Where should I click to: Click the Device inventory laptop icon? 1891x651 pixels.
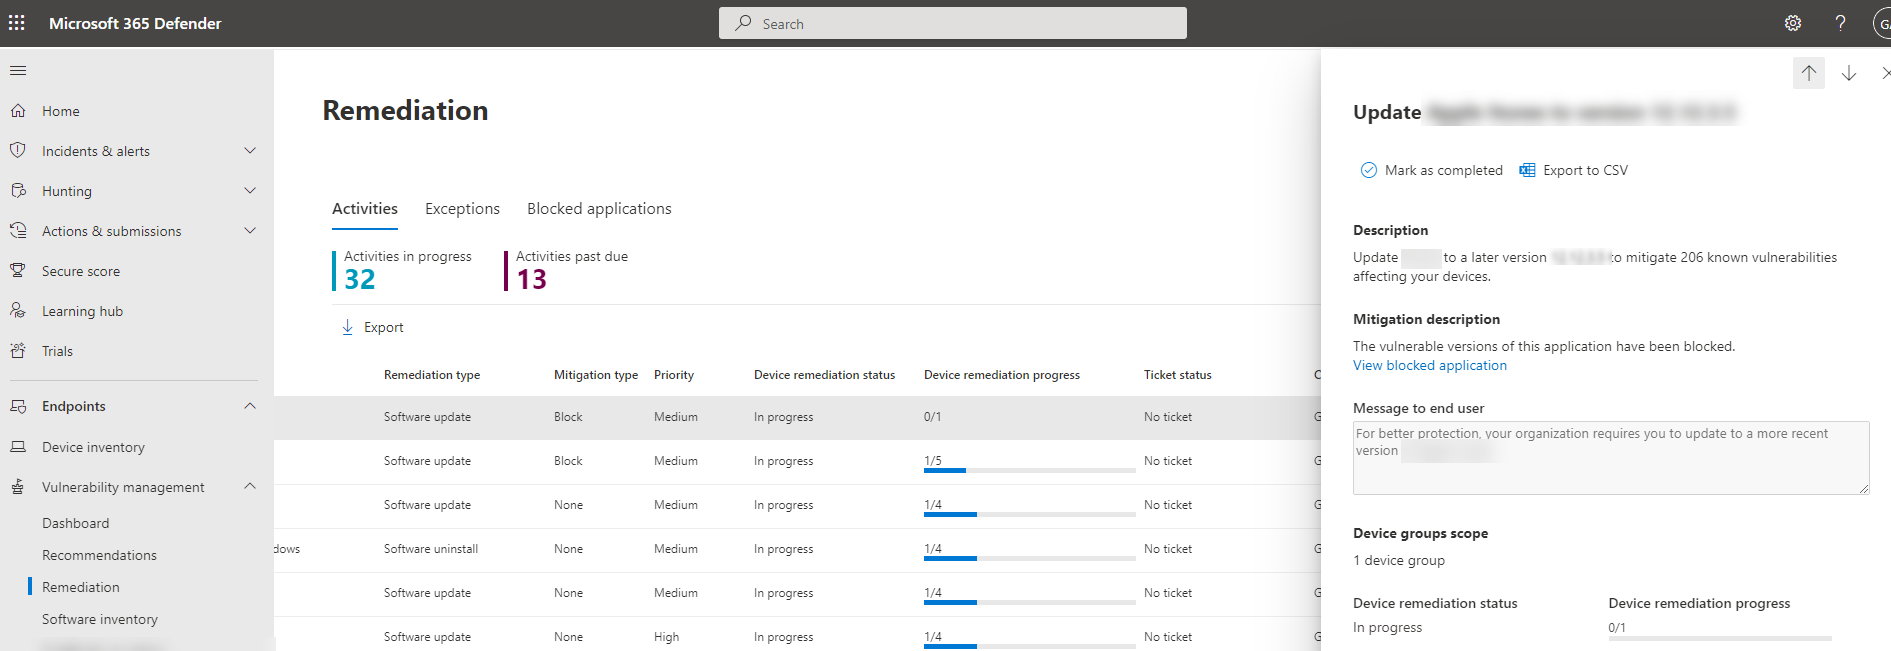point(18,447)
